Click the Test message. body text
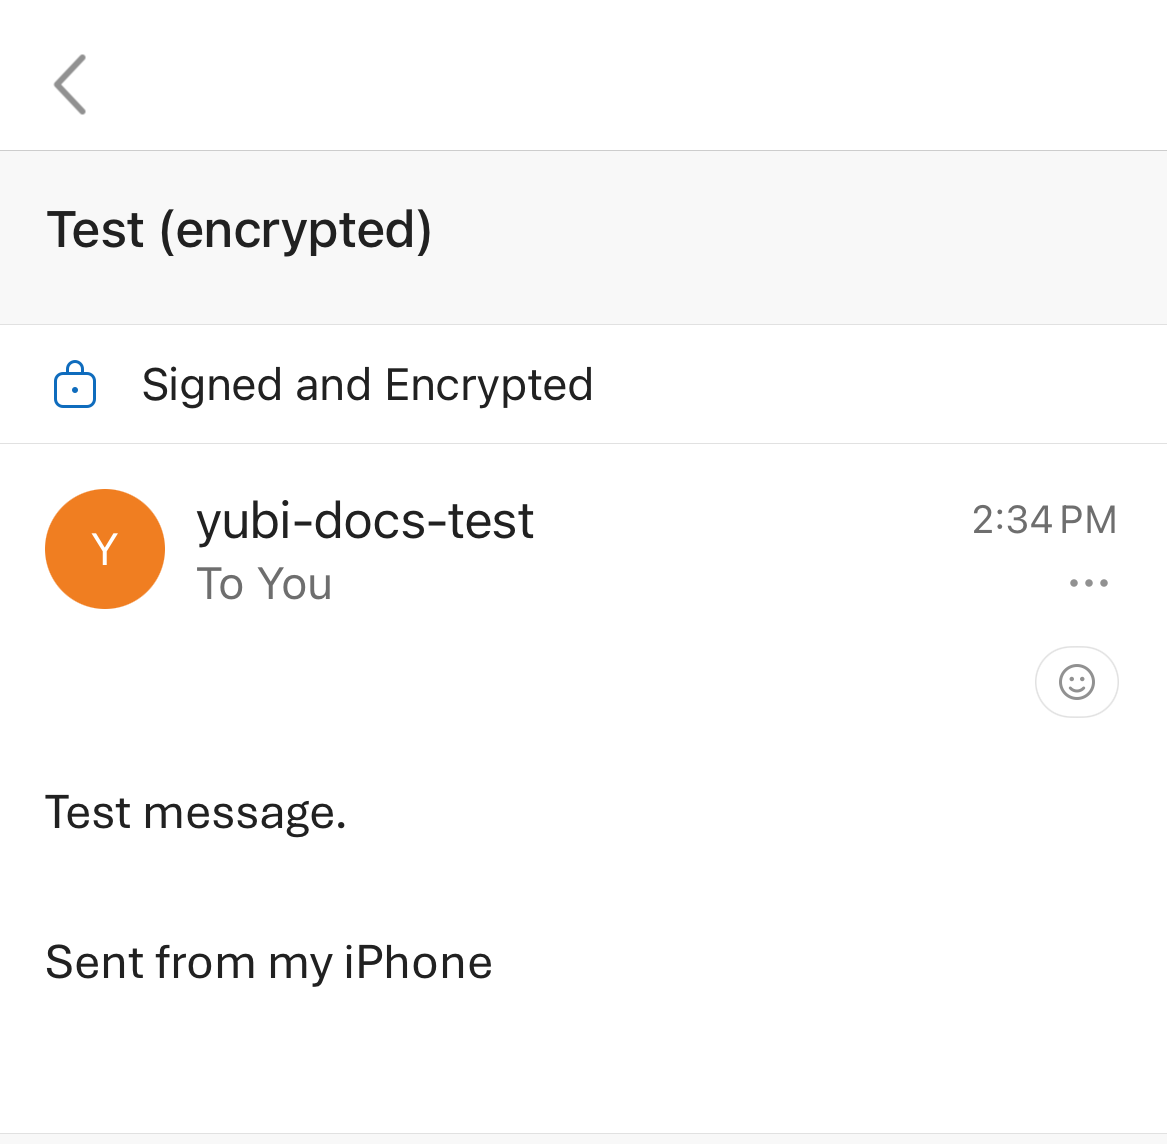The height and width of the screenshot is (1144, 1167). 196,812
